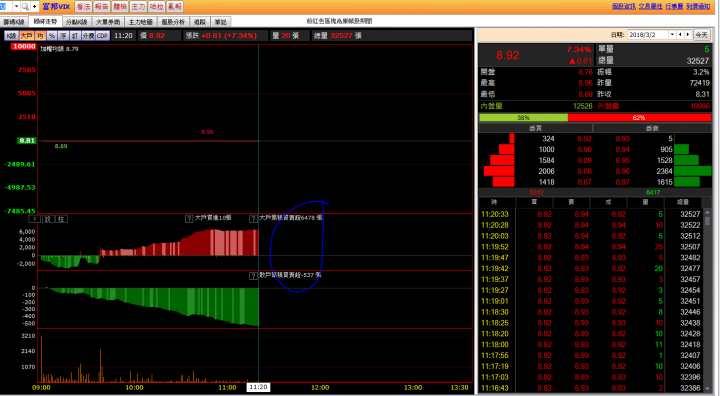Toggle the 訂 button
Viewport: 720px width, 396px height.
click(x=75, y=36)
